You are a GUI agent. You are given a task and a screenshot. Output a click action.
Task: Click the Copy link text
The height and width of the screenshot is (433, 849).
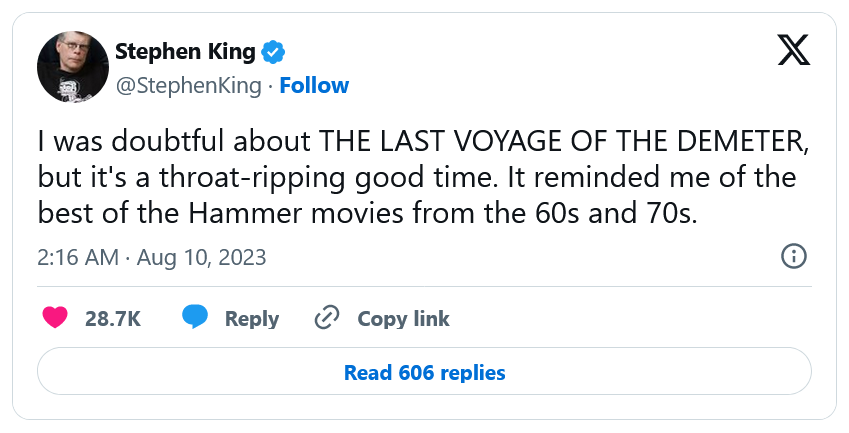[403, 319]
